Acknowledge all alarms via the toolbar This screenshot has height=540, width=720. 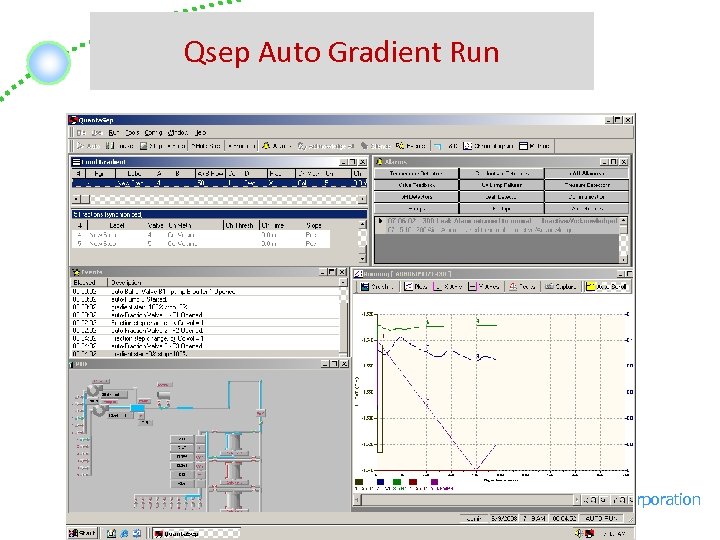[326, 146]
